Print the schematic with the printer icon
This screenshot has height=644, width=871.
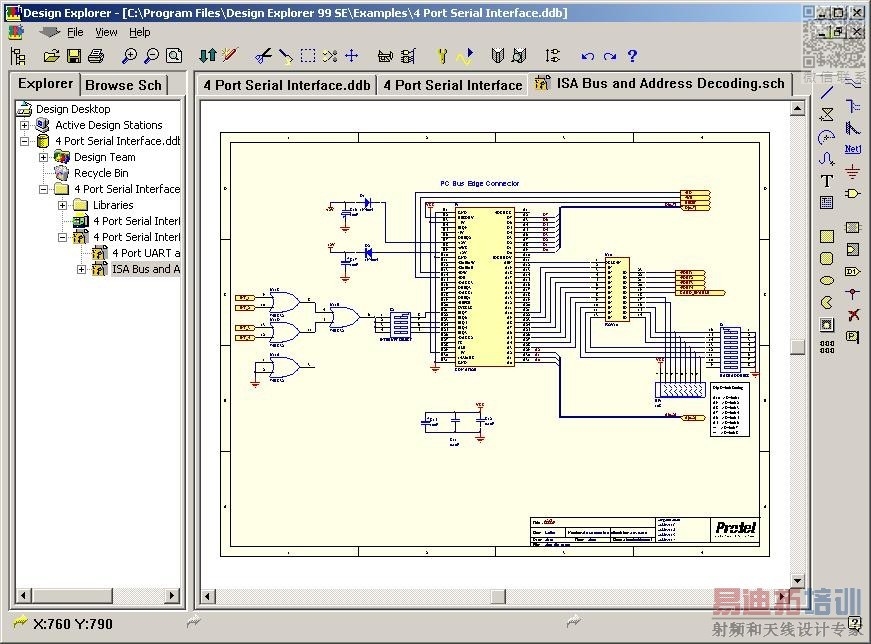[x=96, y=56]
